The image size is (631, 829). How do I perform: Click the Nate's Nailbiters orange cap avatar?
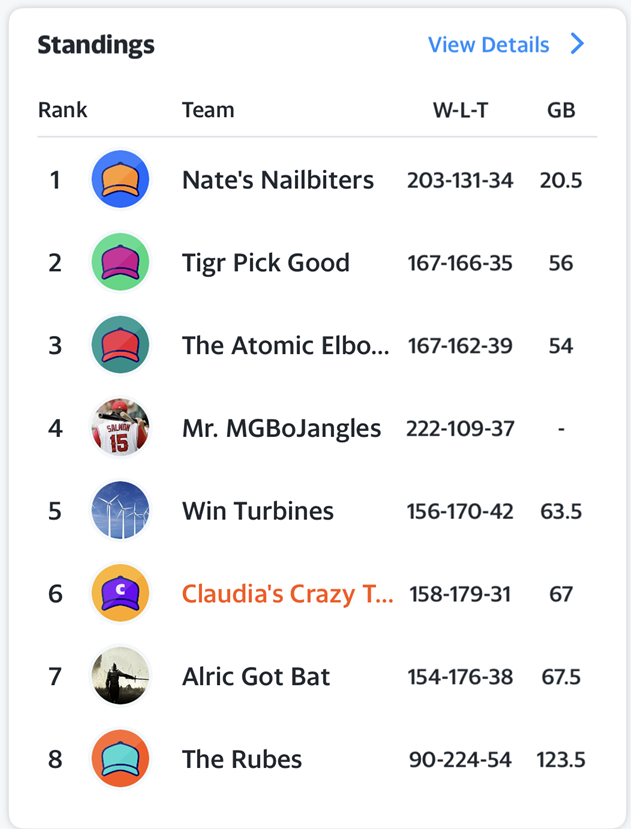(x=120, y=179)
